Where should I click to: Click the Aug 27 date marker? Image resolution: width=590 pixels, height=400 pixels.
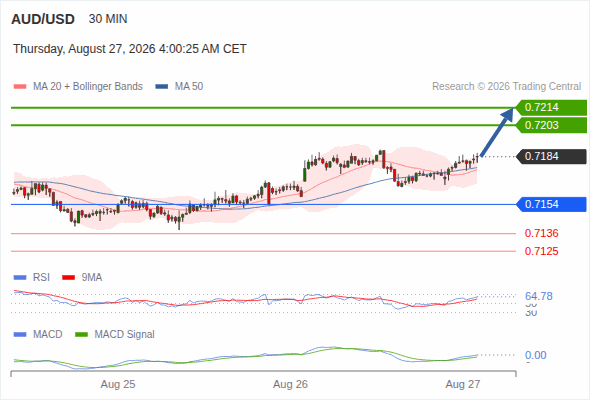[x=463, y=384]
